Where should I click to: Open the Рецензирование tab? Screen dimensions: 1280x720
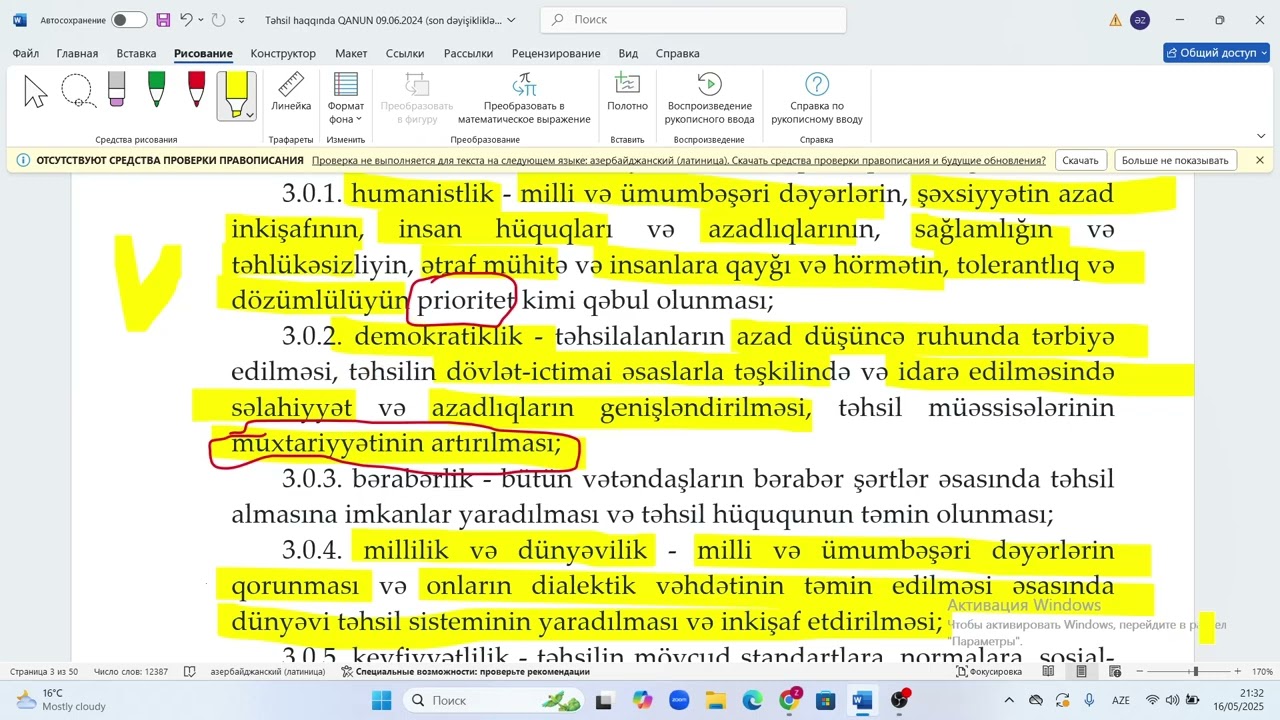pyautogui.click(x=556, y=53)
